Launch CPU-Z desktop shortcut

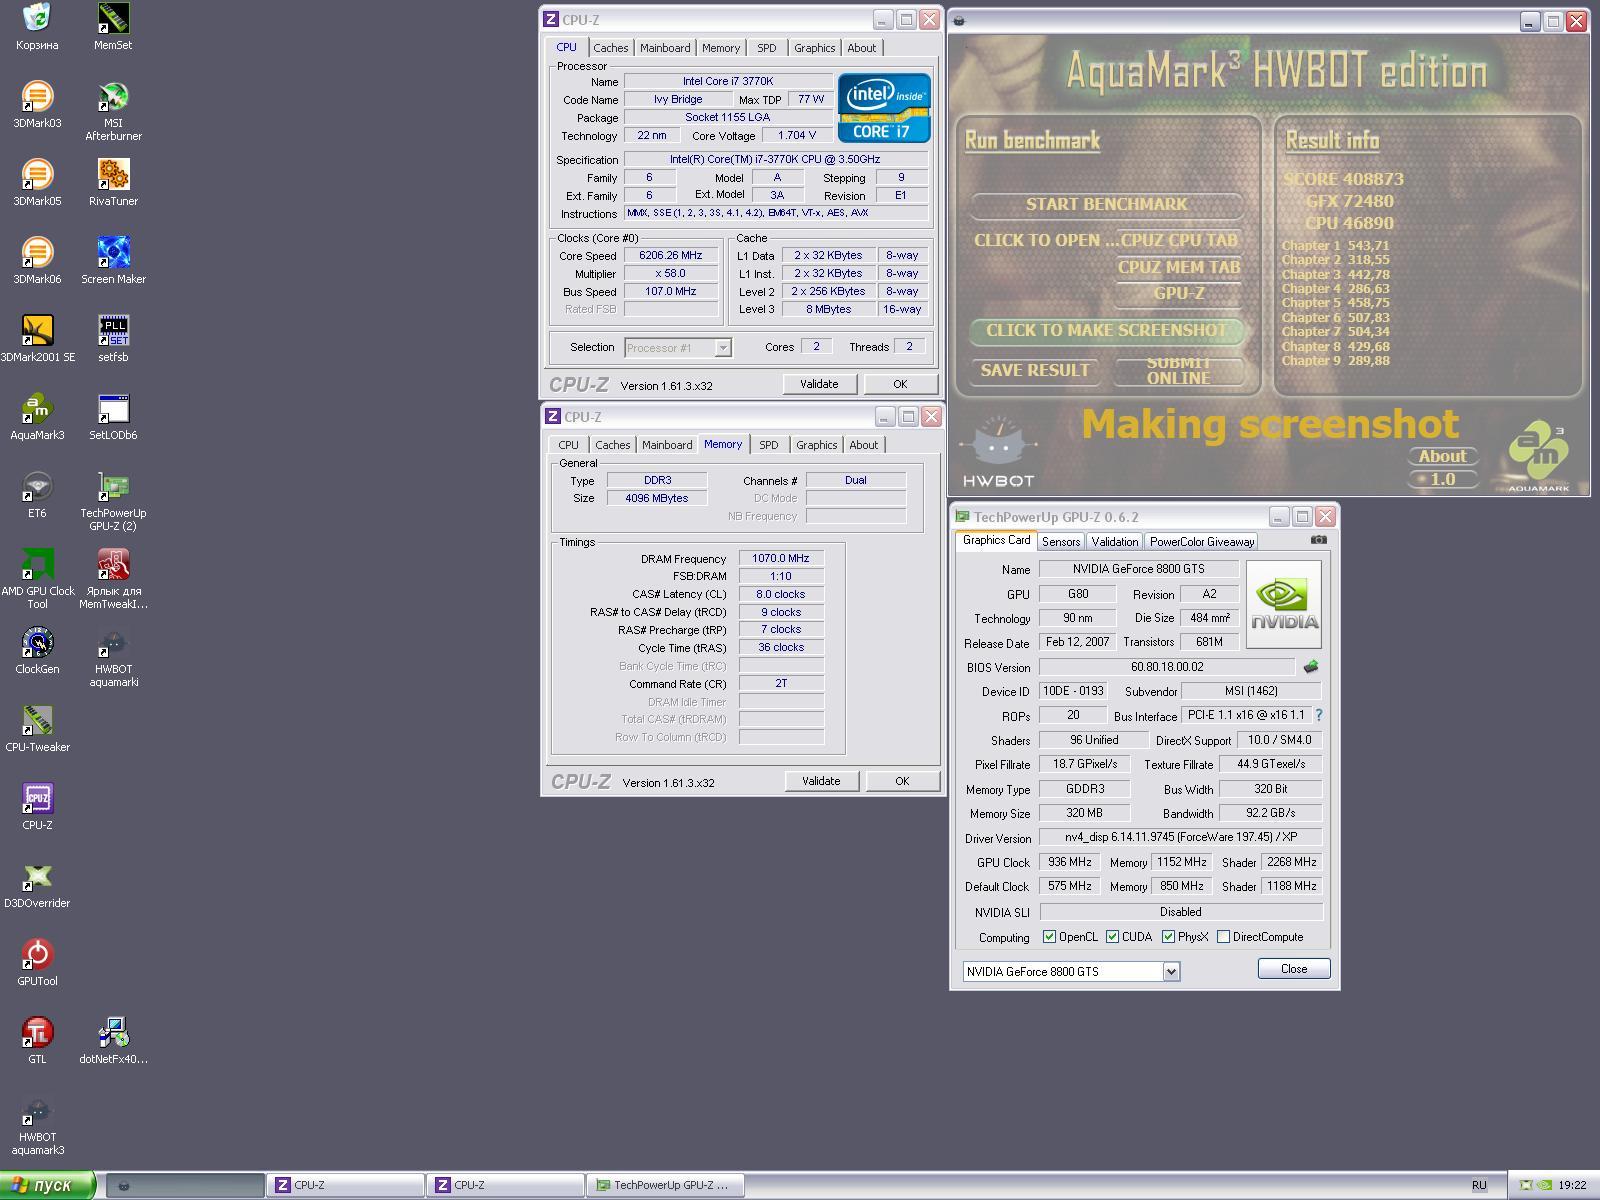tap(37, 807)
